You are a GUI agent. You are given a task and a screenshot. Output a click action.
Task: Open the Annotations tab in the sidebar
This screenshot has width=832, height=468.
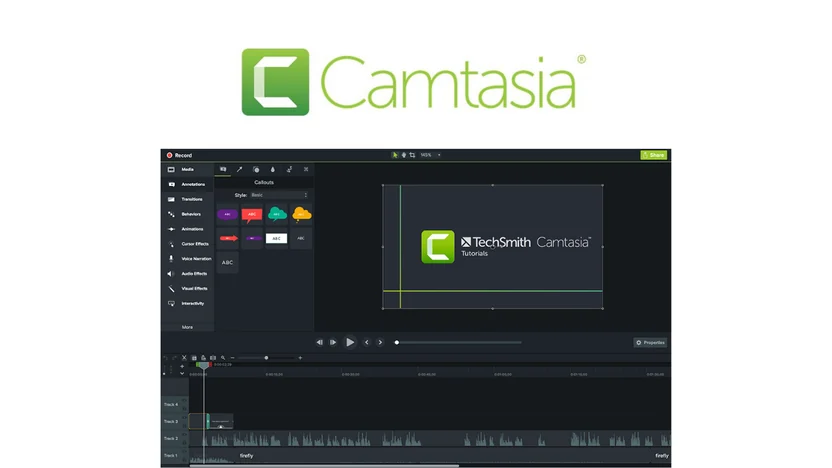(187, 184)
